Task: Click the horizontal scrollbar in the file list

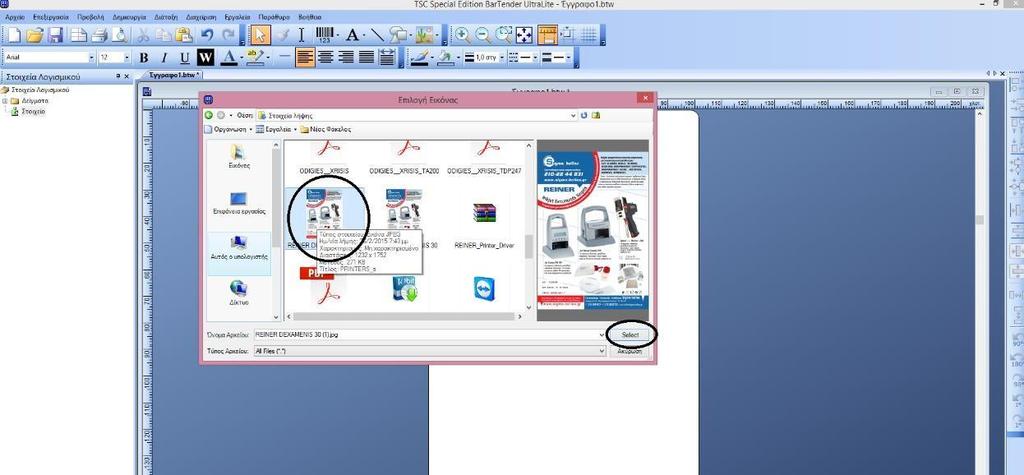Action: [x=404, y=316]
